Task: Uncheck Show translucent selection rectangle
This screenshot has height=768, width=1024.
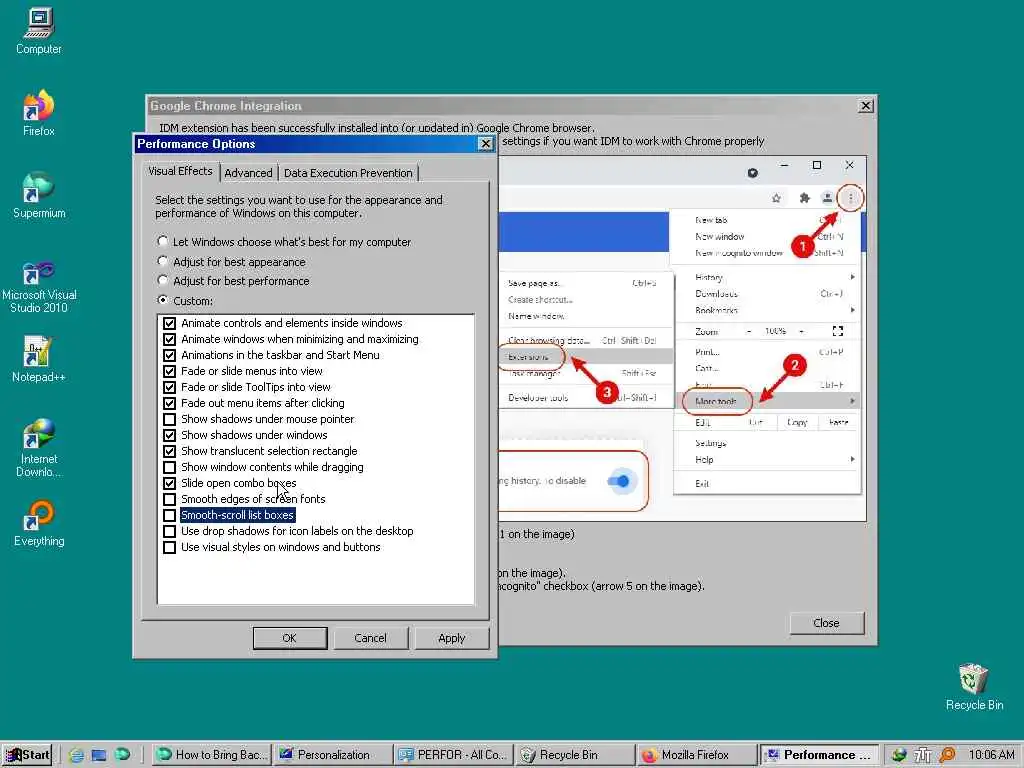Action: click(170, 451)
